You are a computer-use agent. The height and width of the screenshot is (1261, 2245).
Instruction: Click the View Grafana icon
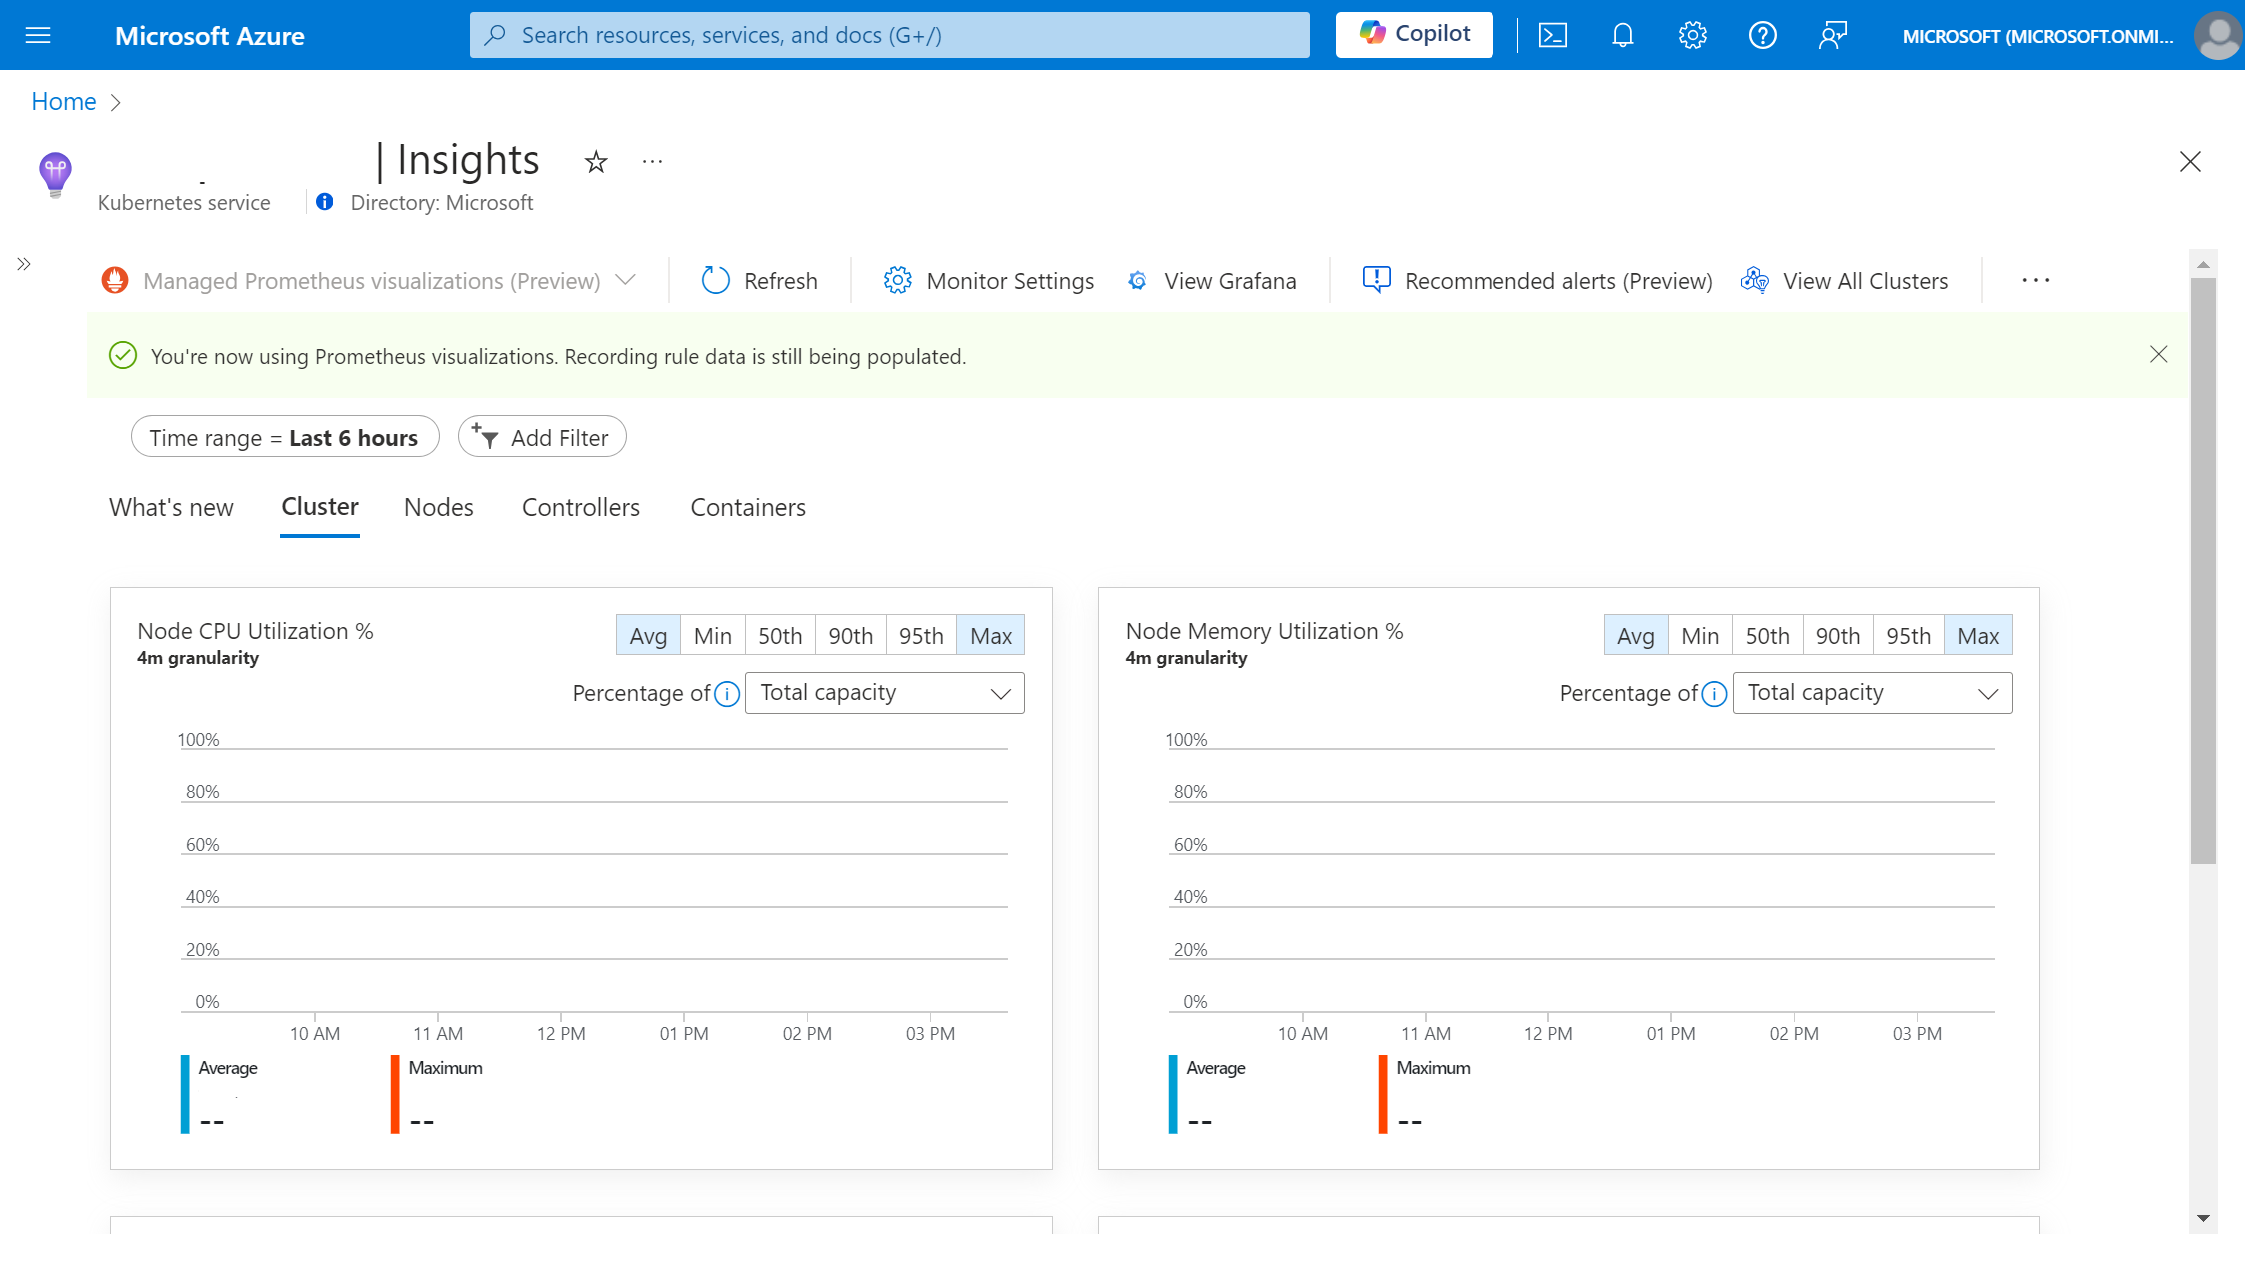[x=1138, y=281]
